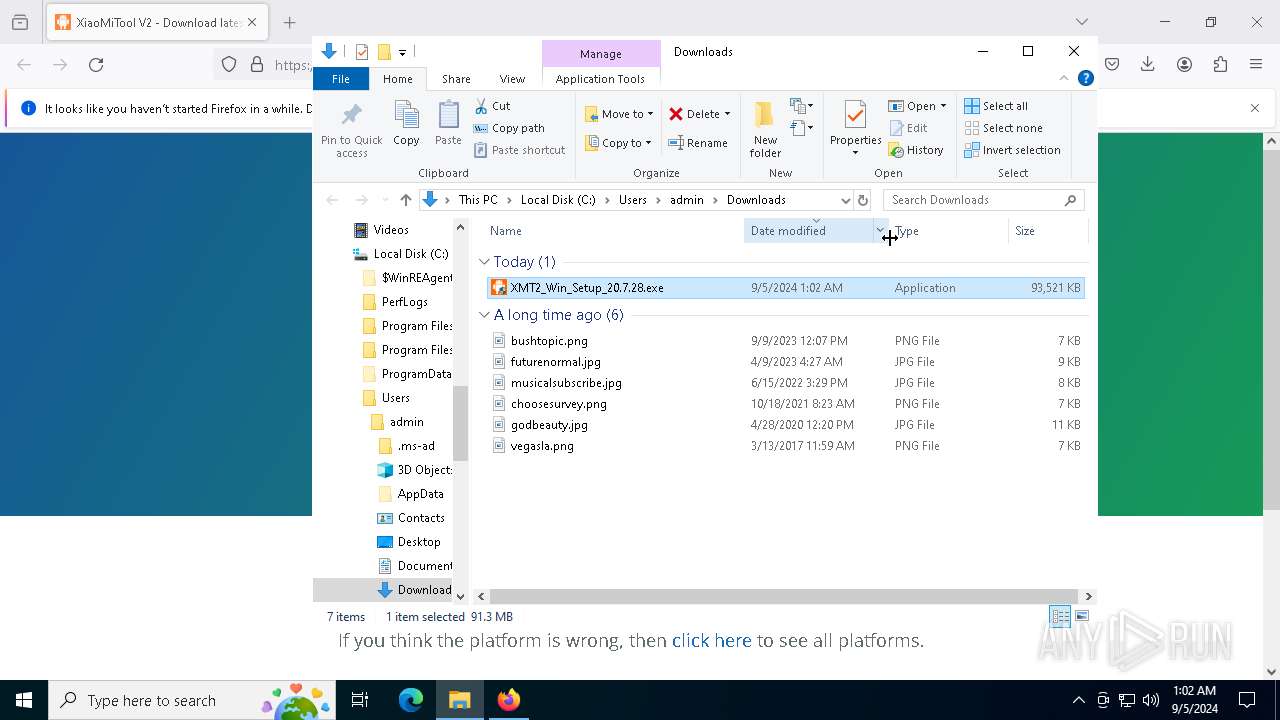The height and width of the screenshot is (720, 1280).
Task: Click the horizontal scrollbar of file list
Action: pyautogui.click(x=783, y=596)
